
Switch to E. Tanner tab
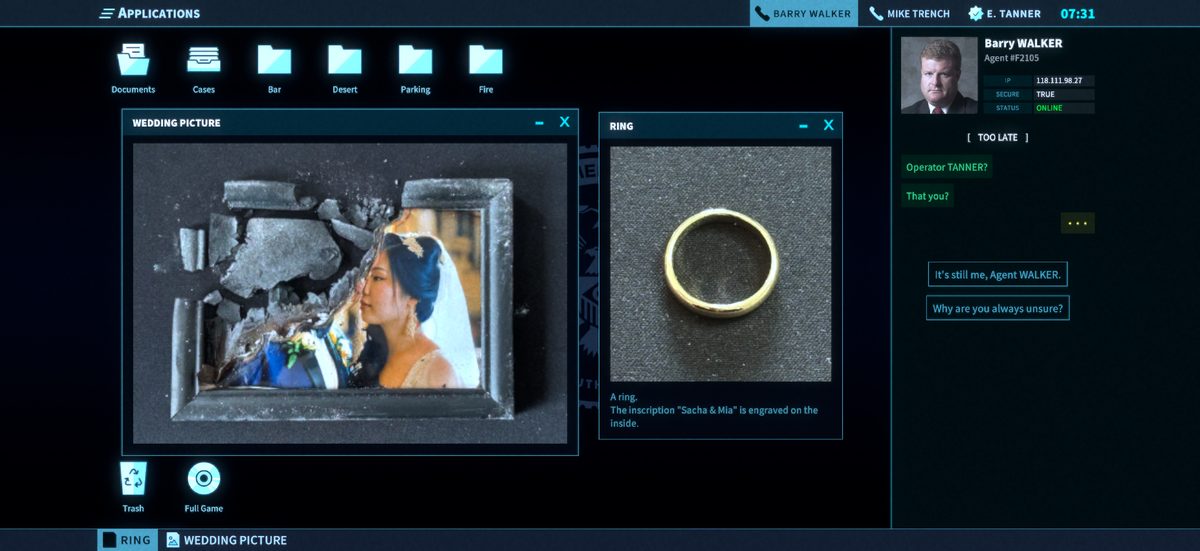click(1005, 13)
